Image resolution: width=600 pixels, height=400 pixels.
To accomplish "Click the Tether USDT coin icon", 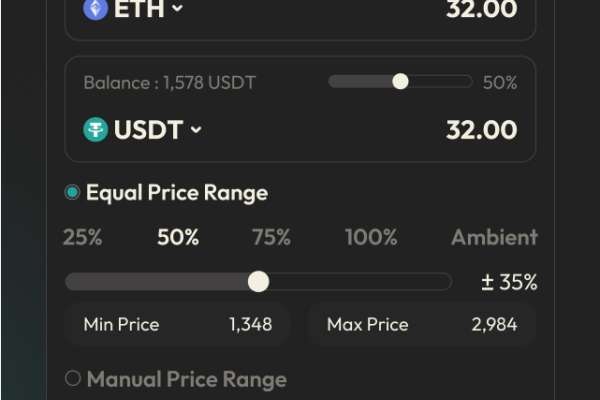I will (96, 129).
